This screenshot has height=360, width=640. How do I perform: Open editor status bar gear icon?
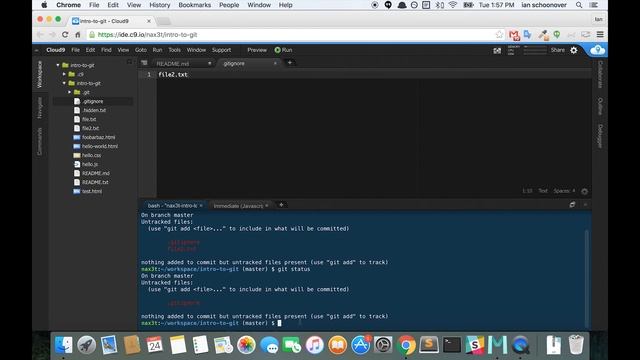(x=584, y=191)
